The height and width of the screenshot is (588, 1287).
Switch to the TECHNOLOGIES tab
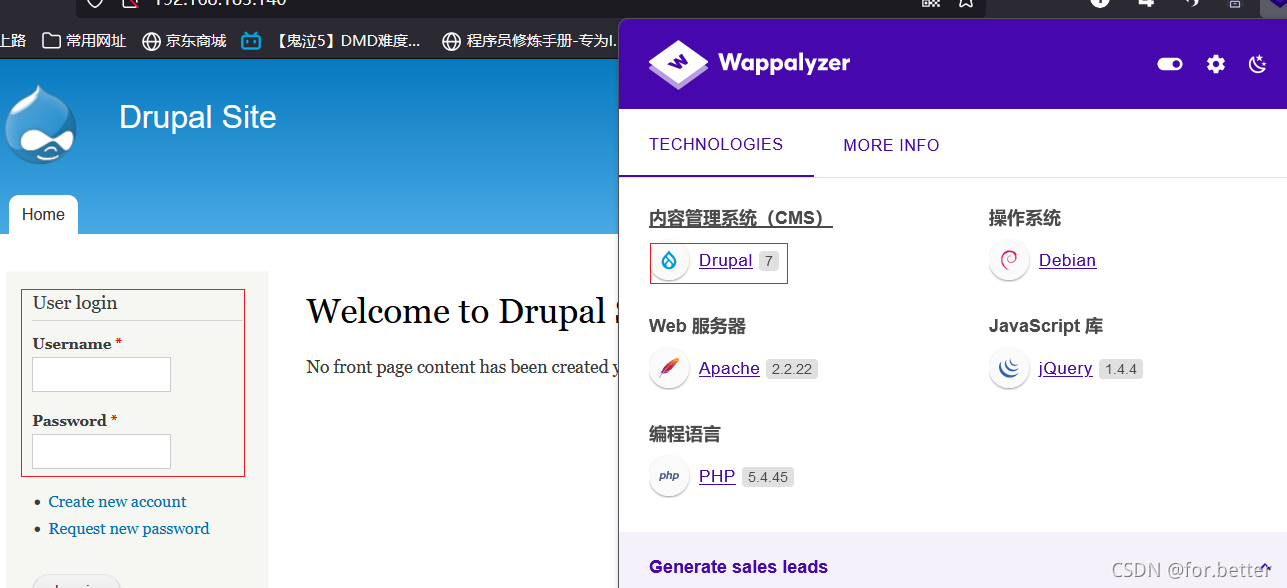pos(716,144)
